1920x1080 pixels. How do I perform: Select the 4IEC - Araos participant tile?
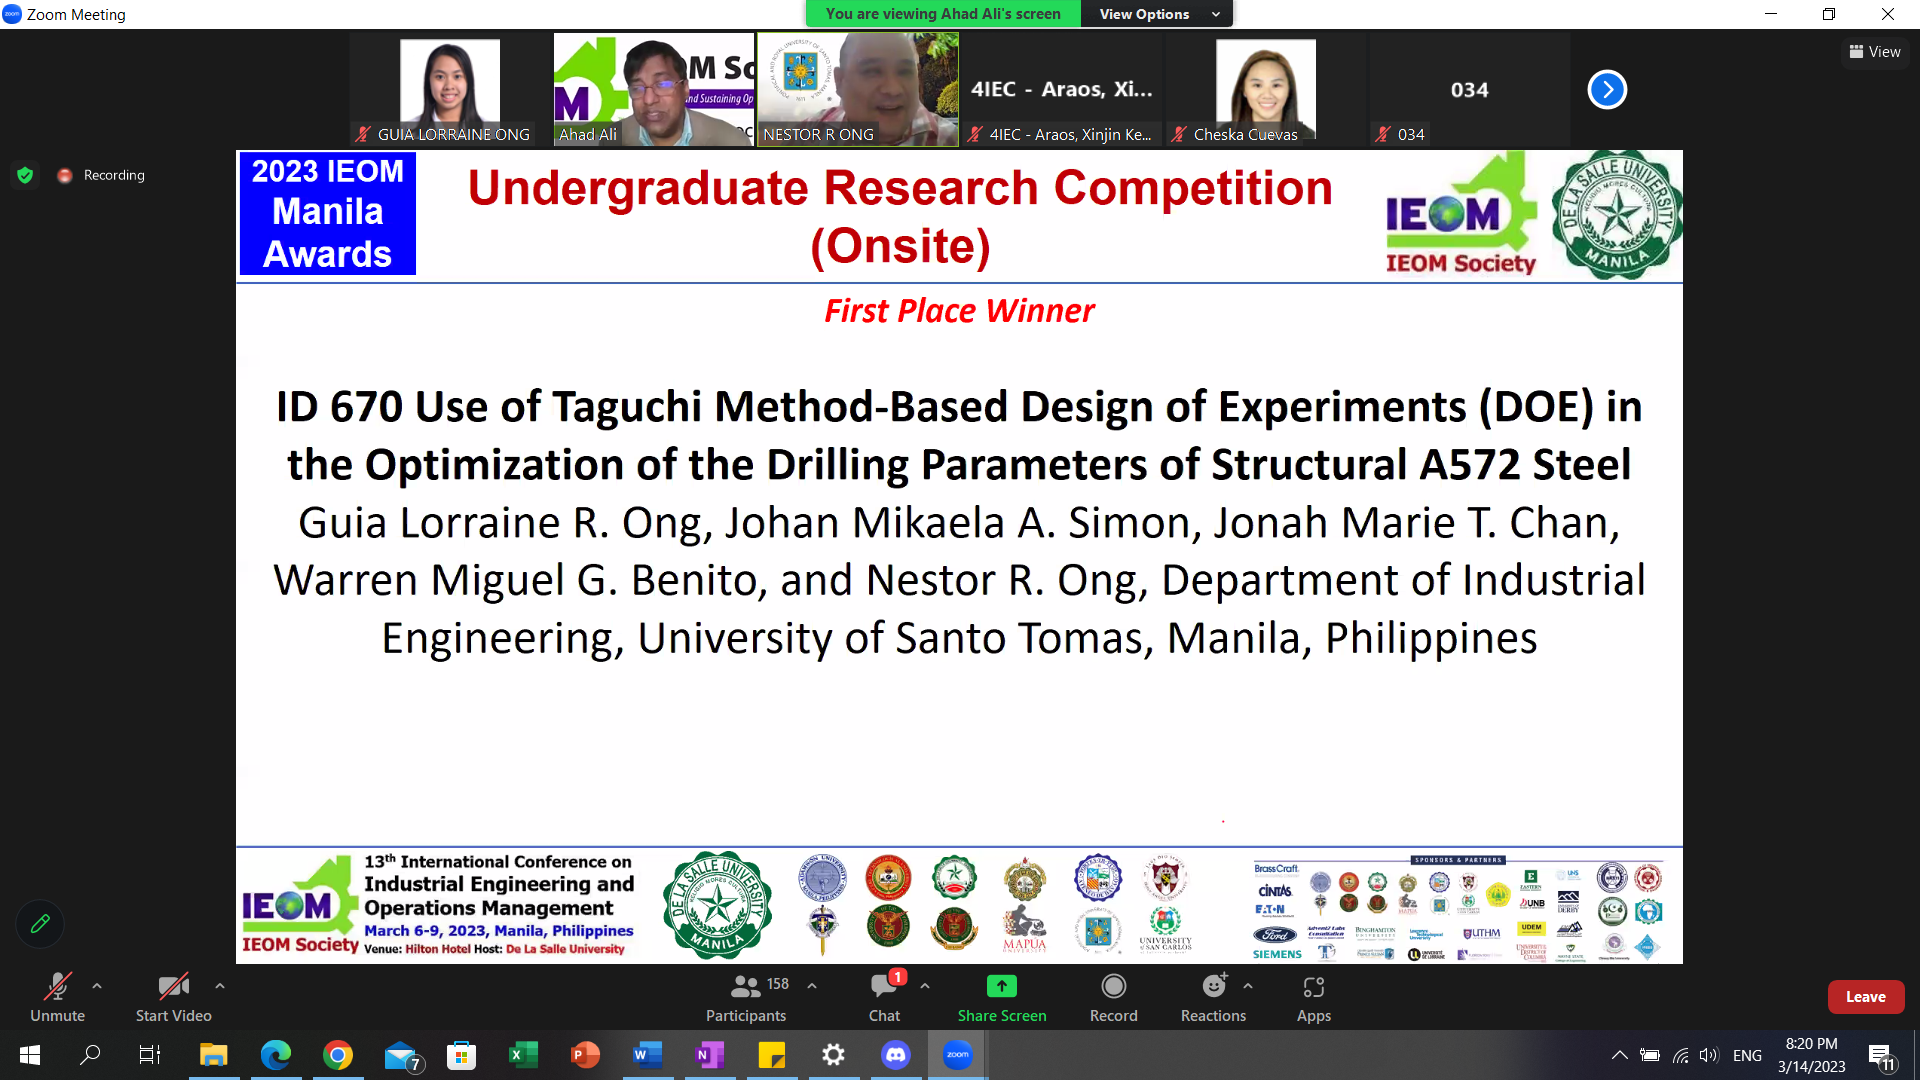pos(1062,90)
